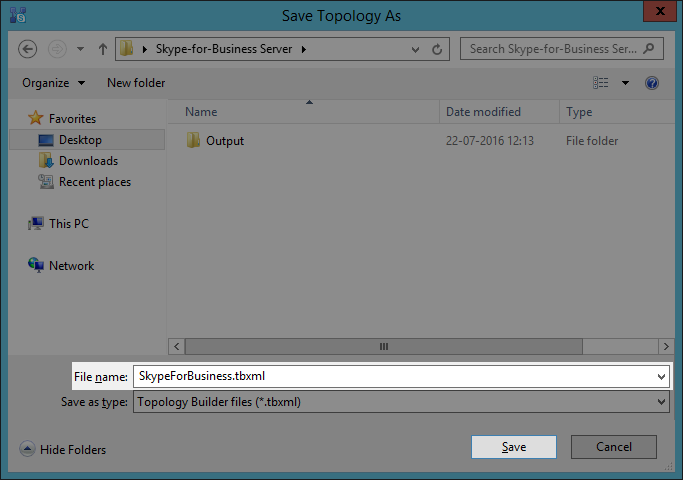
Task: Sort by the Name column header
Action: pos(304,112)
